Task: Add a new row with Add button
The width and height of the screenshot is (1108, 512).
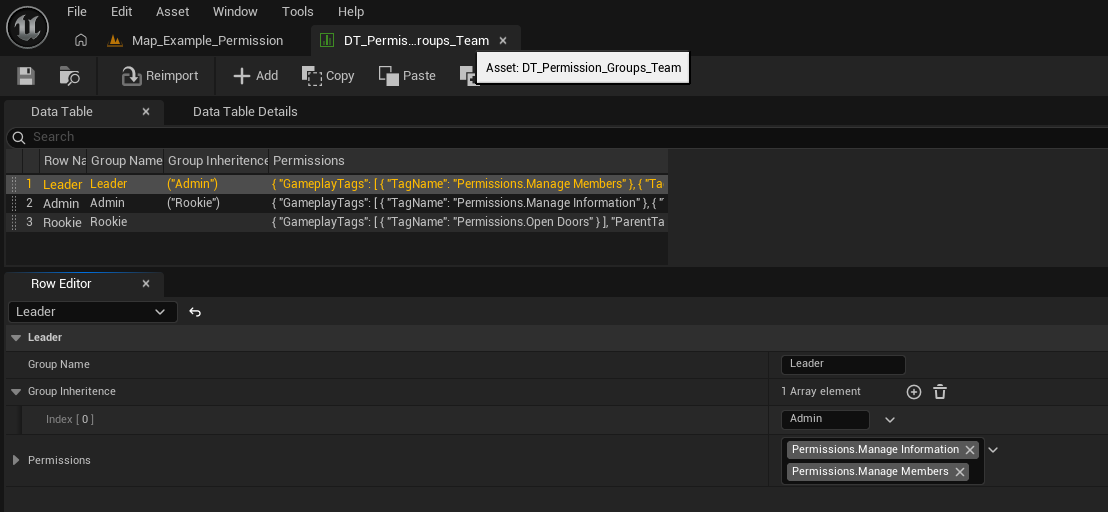Action: [x=255, y=76]
